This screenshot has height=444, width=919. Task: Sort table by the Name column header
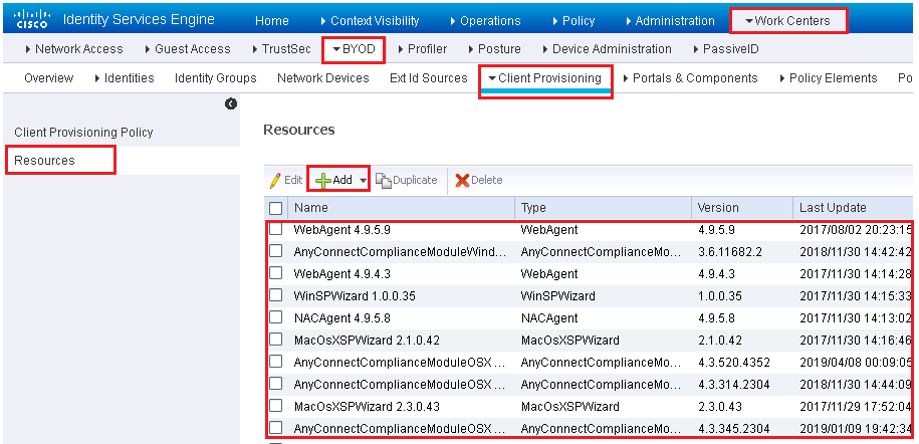pyautogui.click(x=311, y=208)
